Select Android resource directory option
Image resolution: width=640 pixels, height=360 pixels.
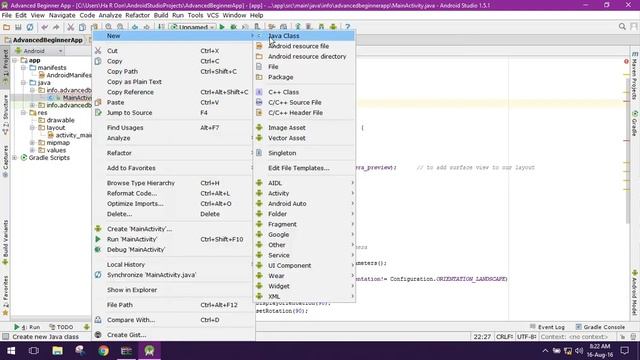point(304,56)
